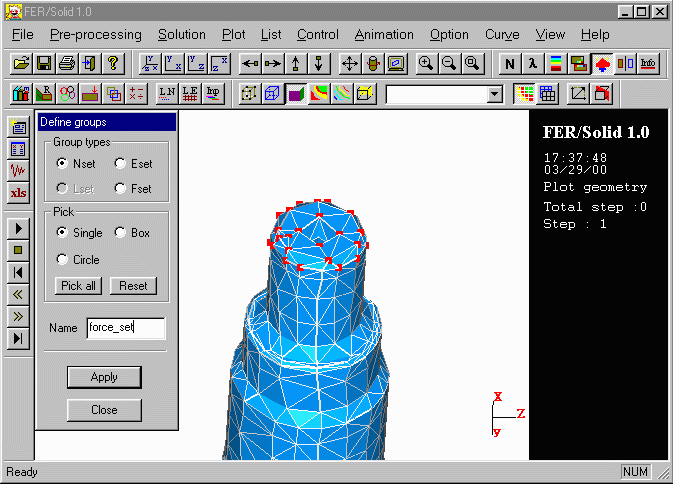This screenshot has height=484, width=673.
Task: Click the xls export icon
Action: click(18, 193)
